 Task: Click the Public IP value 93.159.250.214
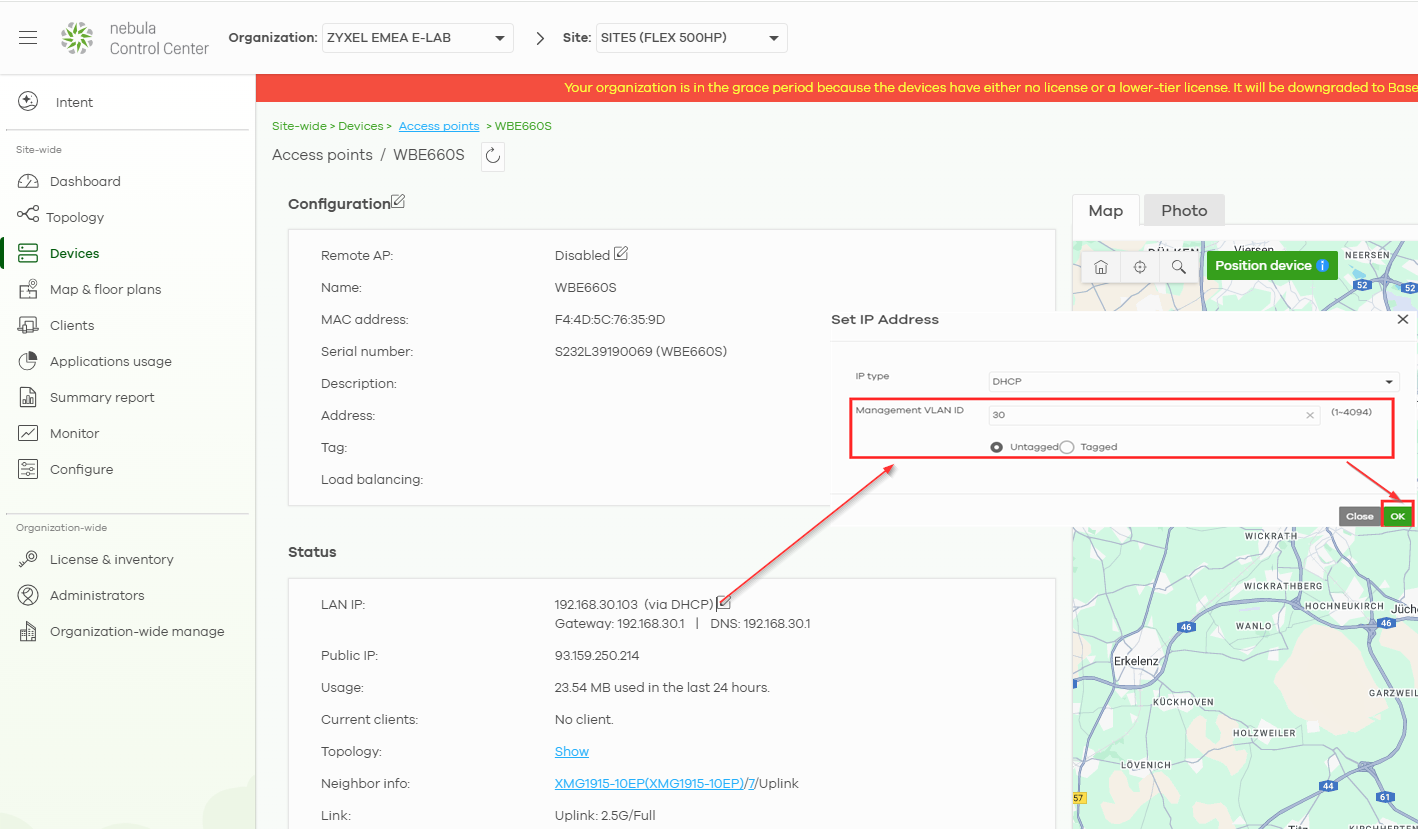tap(597, 655)
